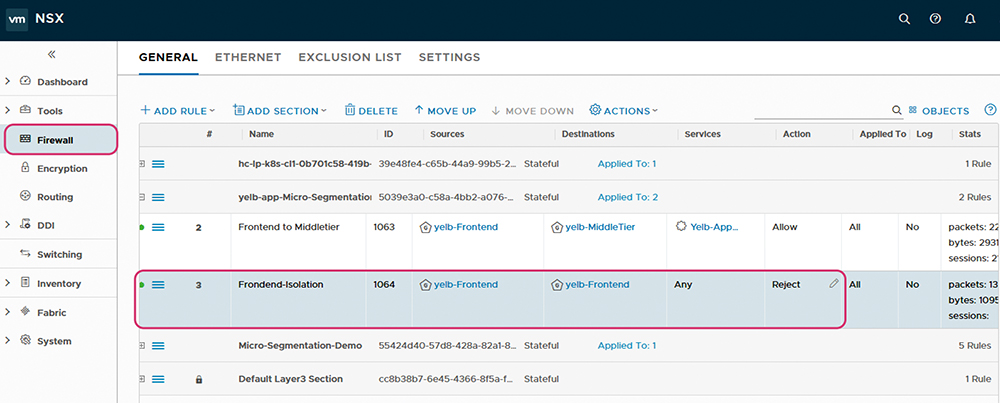Open the ADD SECTION dropdown
This screenshot has width=1000, height=403.
click(280, 111)
